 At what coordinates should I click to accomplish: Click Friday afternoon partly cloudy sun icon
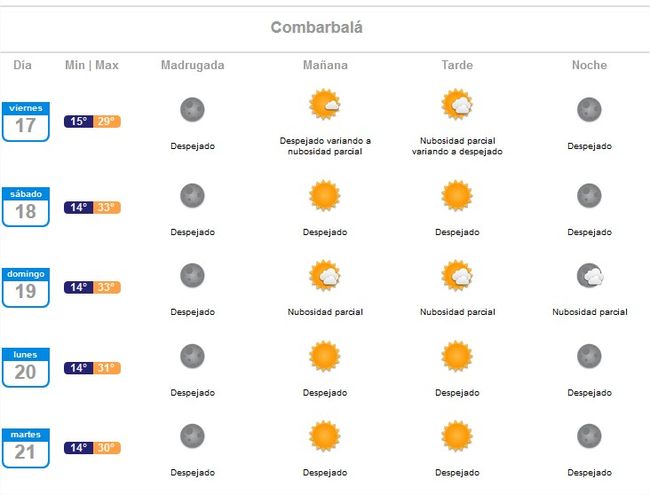click(x=457, y=104)
